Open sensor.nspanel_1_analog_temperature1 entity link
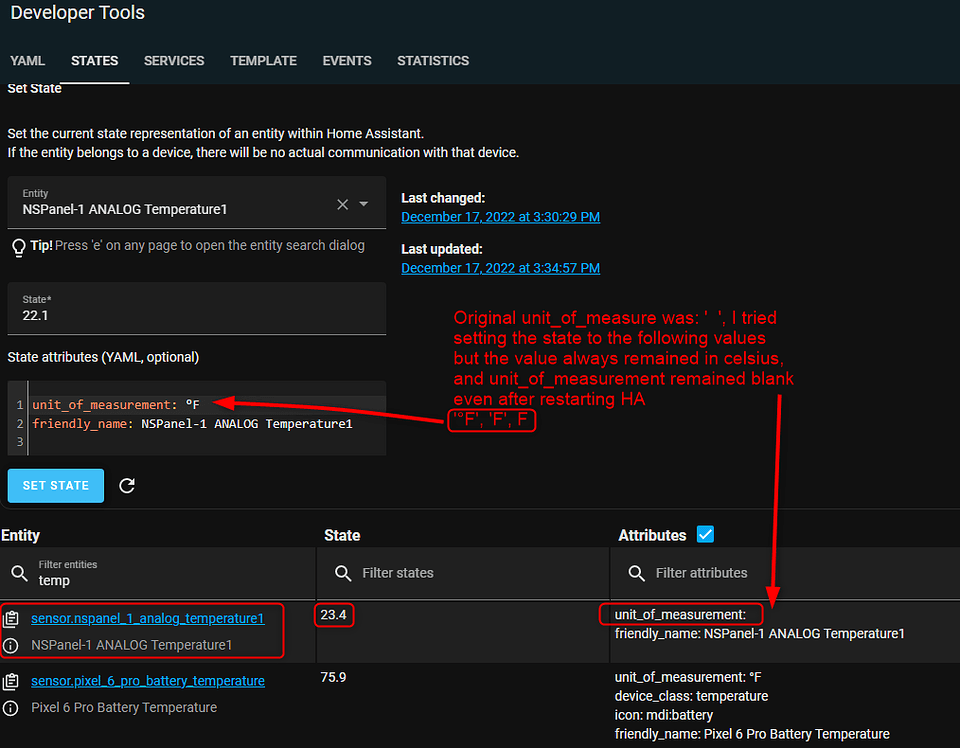Screen dimensions: 960x748 click(x=147, y=619)
